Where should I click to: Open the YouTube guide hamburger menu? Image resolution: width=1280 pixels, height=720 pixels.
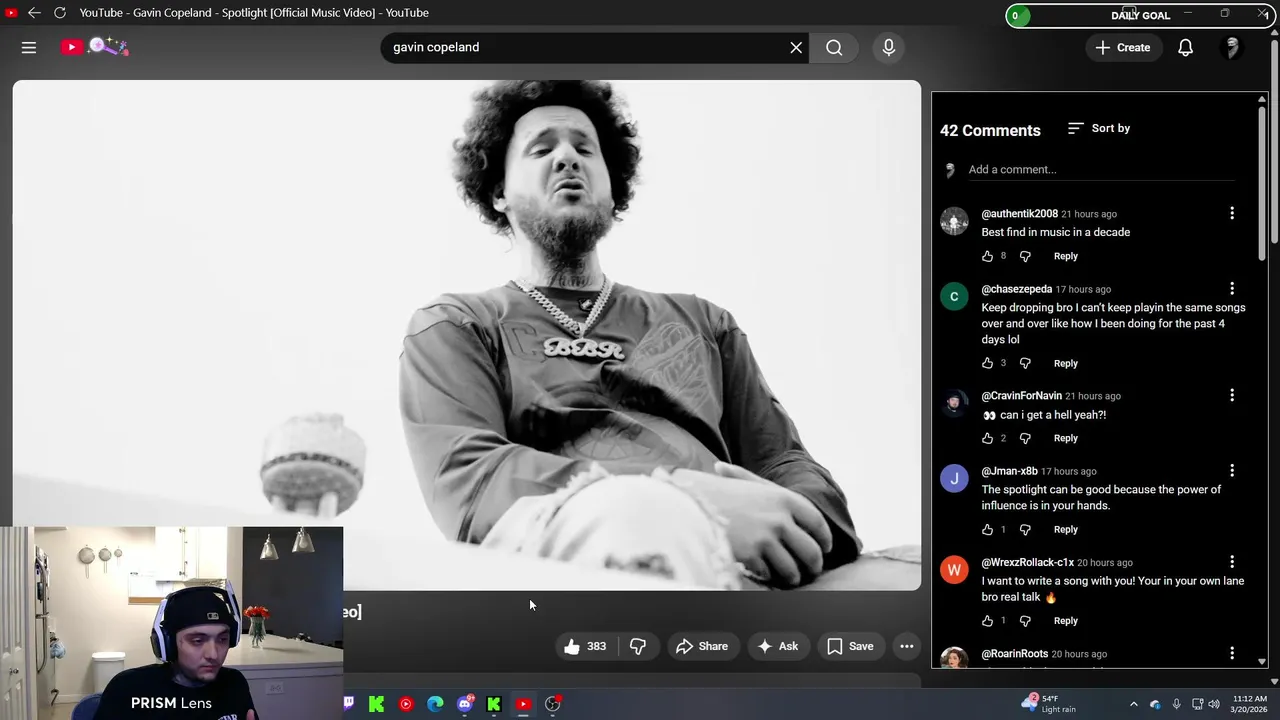coord(29,47)
